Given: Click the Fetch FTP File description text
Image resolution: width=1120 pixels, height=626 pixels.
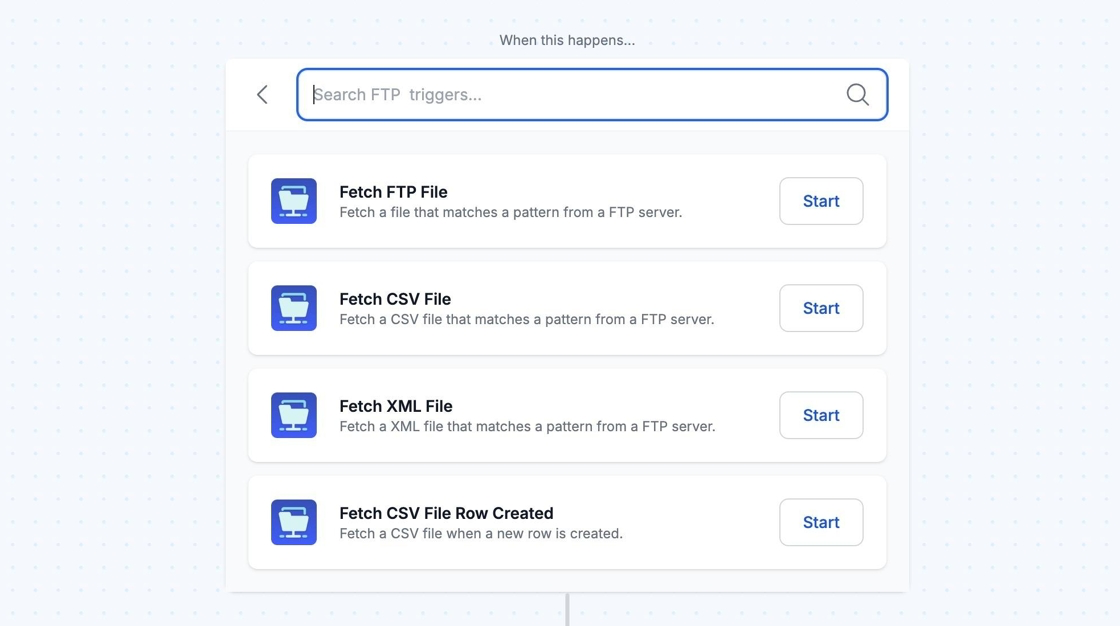Looking at the screenshot, I should pyautogui.click(x=510, y=212).
